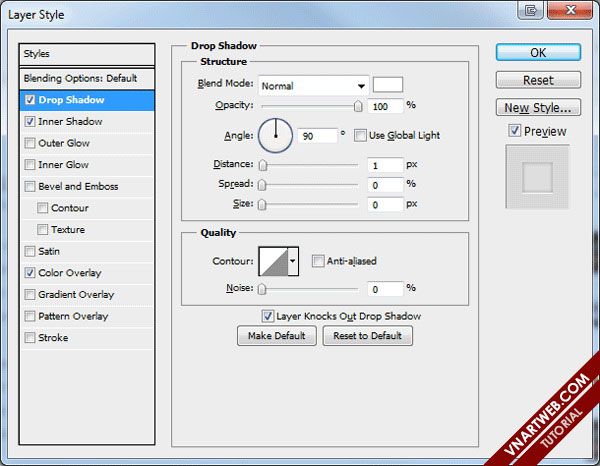Toggle Use Global Light checkbox

pyautogui.click(x=362, y=135)
